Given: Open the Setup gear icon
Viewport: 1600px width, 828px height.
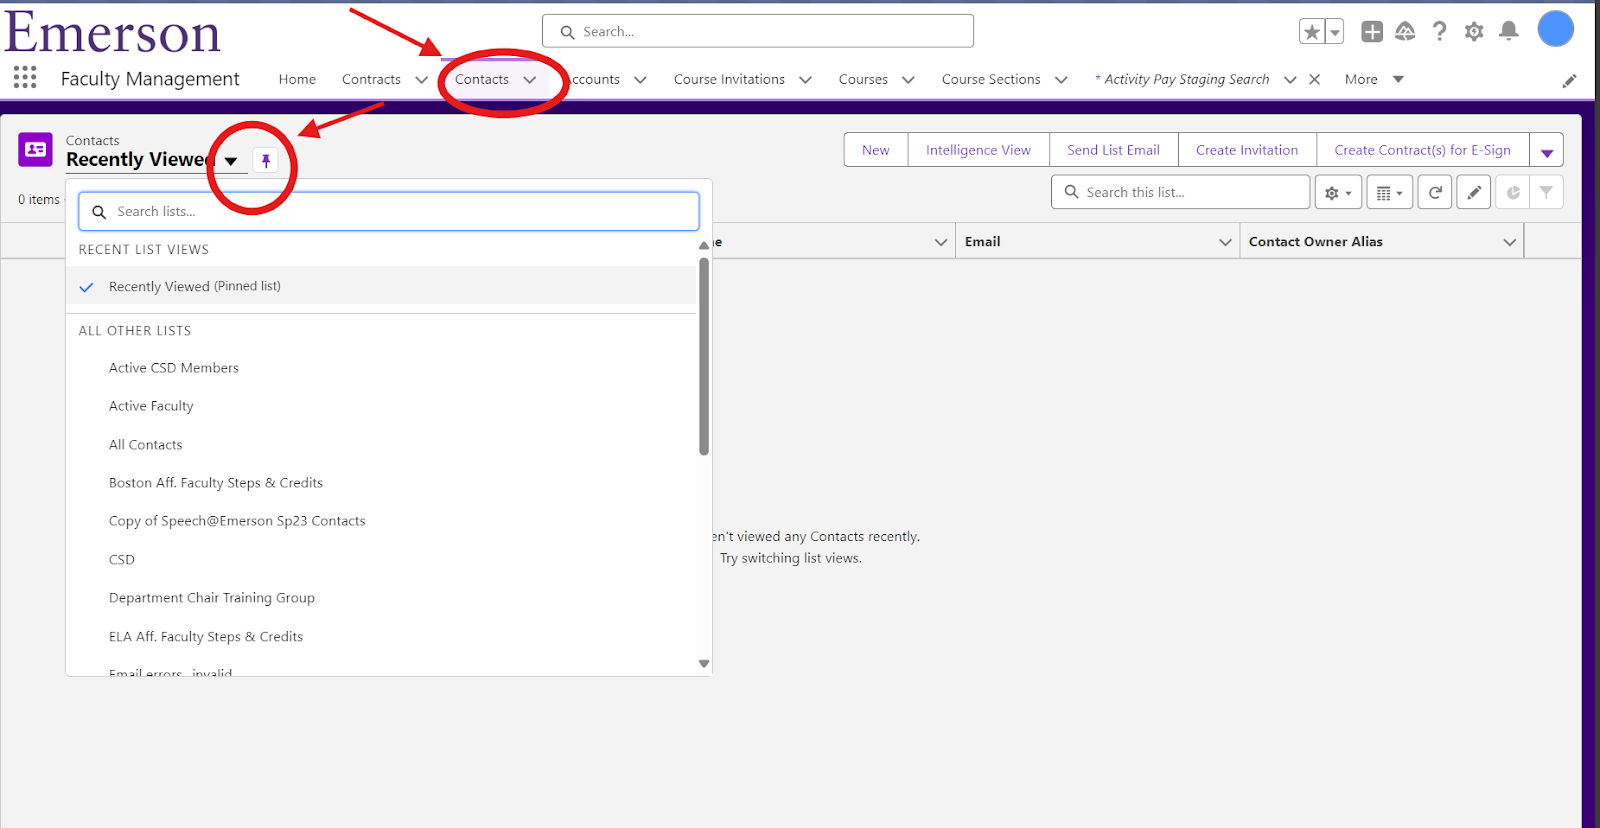Looking at the screenshot, I should coord(1474,32).
